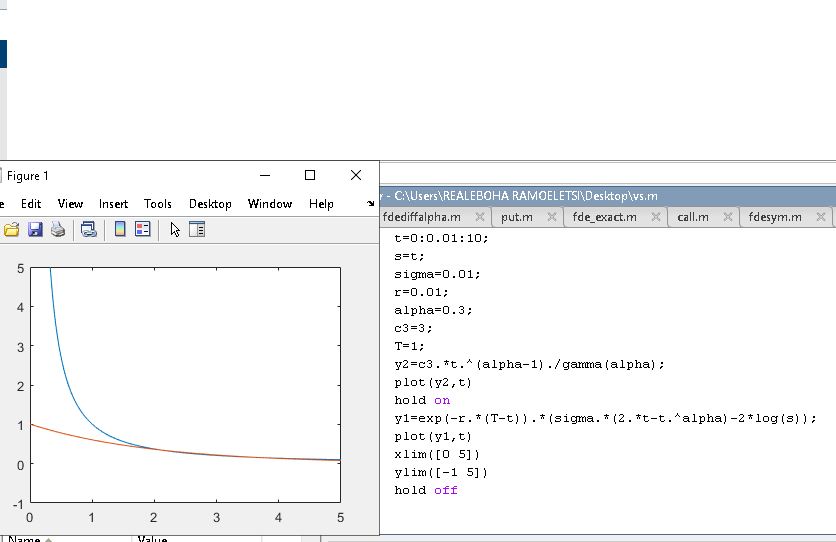The height and width of the screenshot is (542, 836).
Task: Activate Edit Plot arrow tool
Action: pos(175,230)
